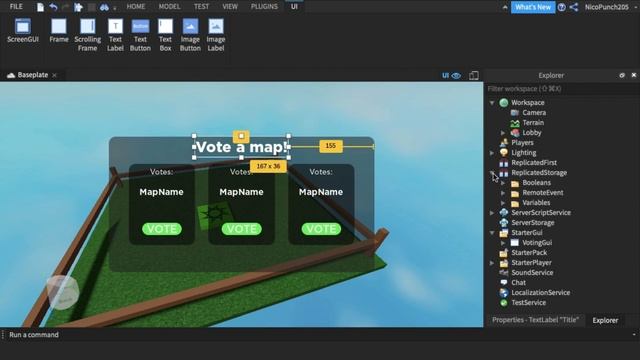
Task: Expand the RemoteEvent folder
Action: (503, 193)
